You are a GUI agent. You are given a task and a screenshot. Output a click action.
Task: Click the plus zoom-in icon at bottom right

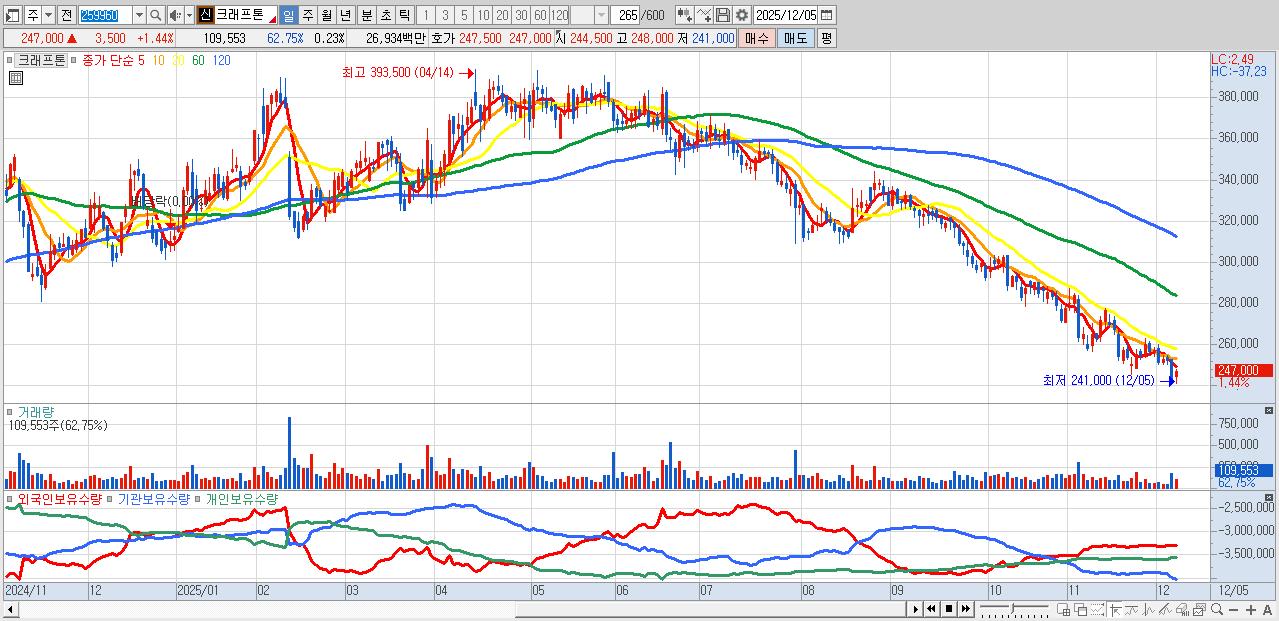click(x=1251, y=610)
